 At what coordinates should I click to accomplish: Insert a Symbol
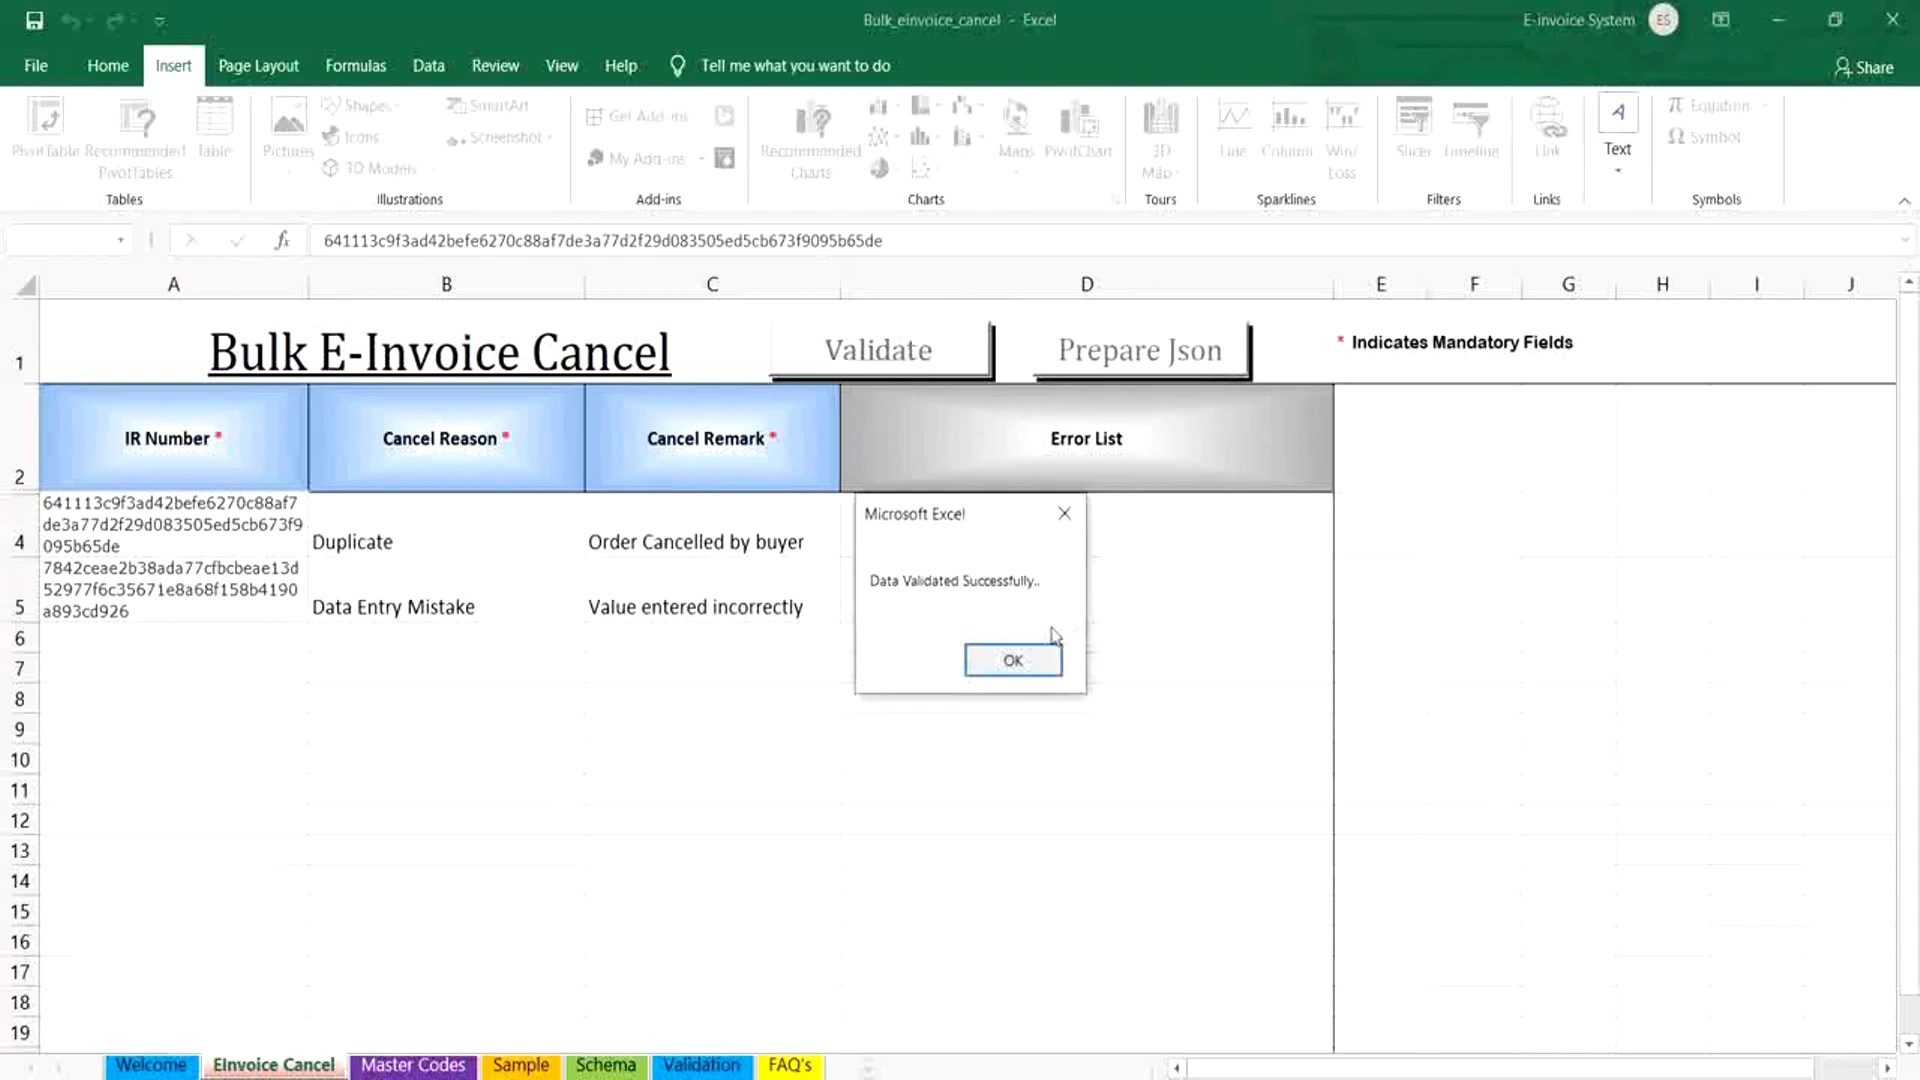1704,137
